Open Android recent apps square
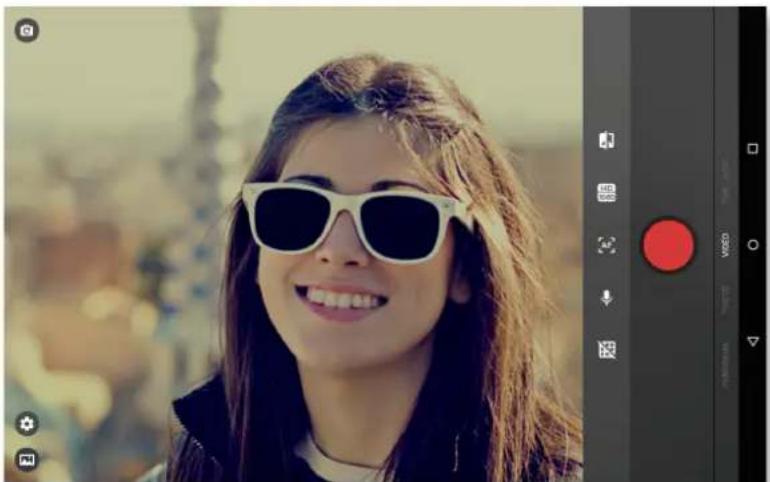Viewport: 770px width, 482px height. pos(752,148)
